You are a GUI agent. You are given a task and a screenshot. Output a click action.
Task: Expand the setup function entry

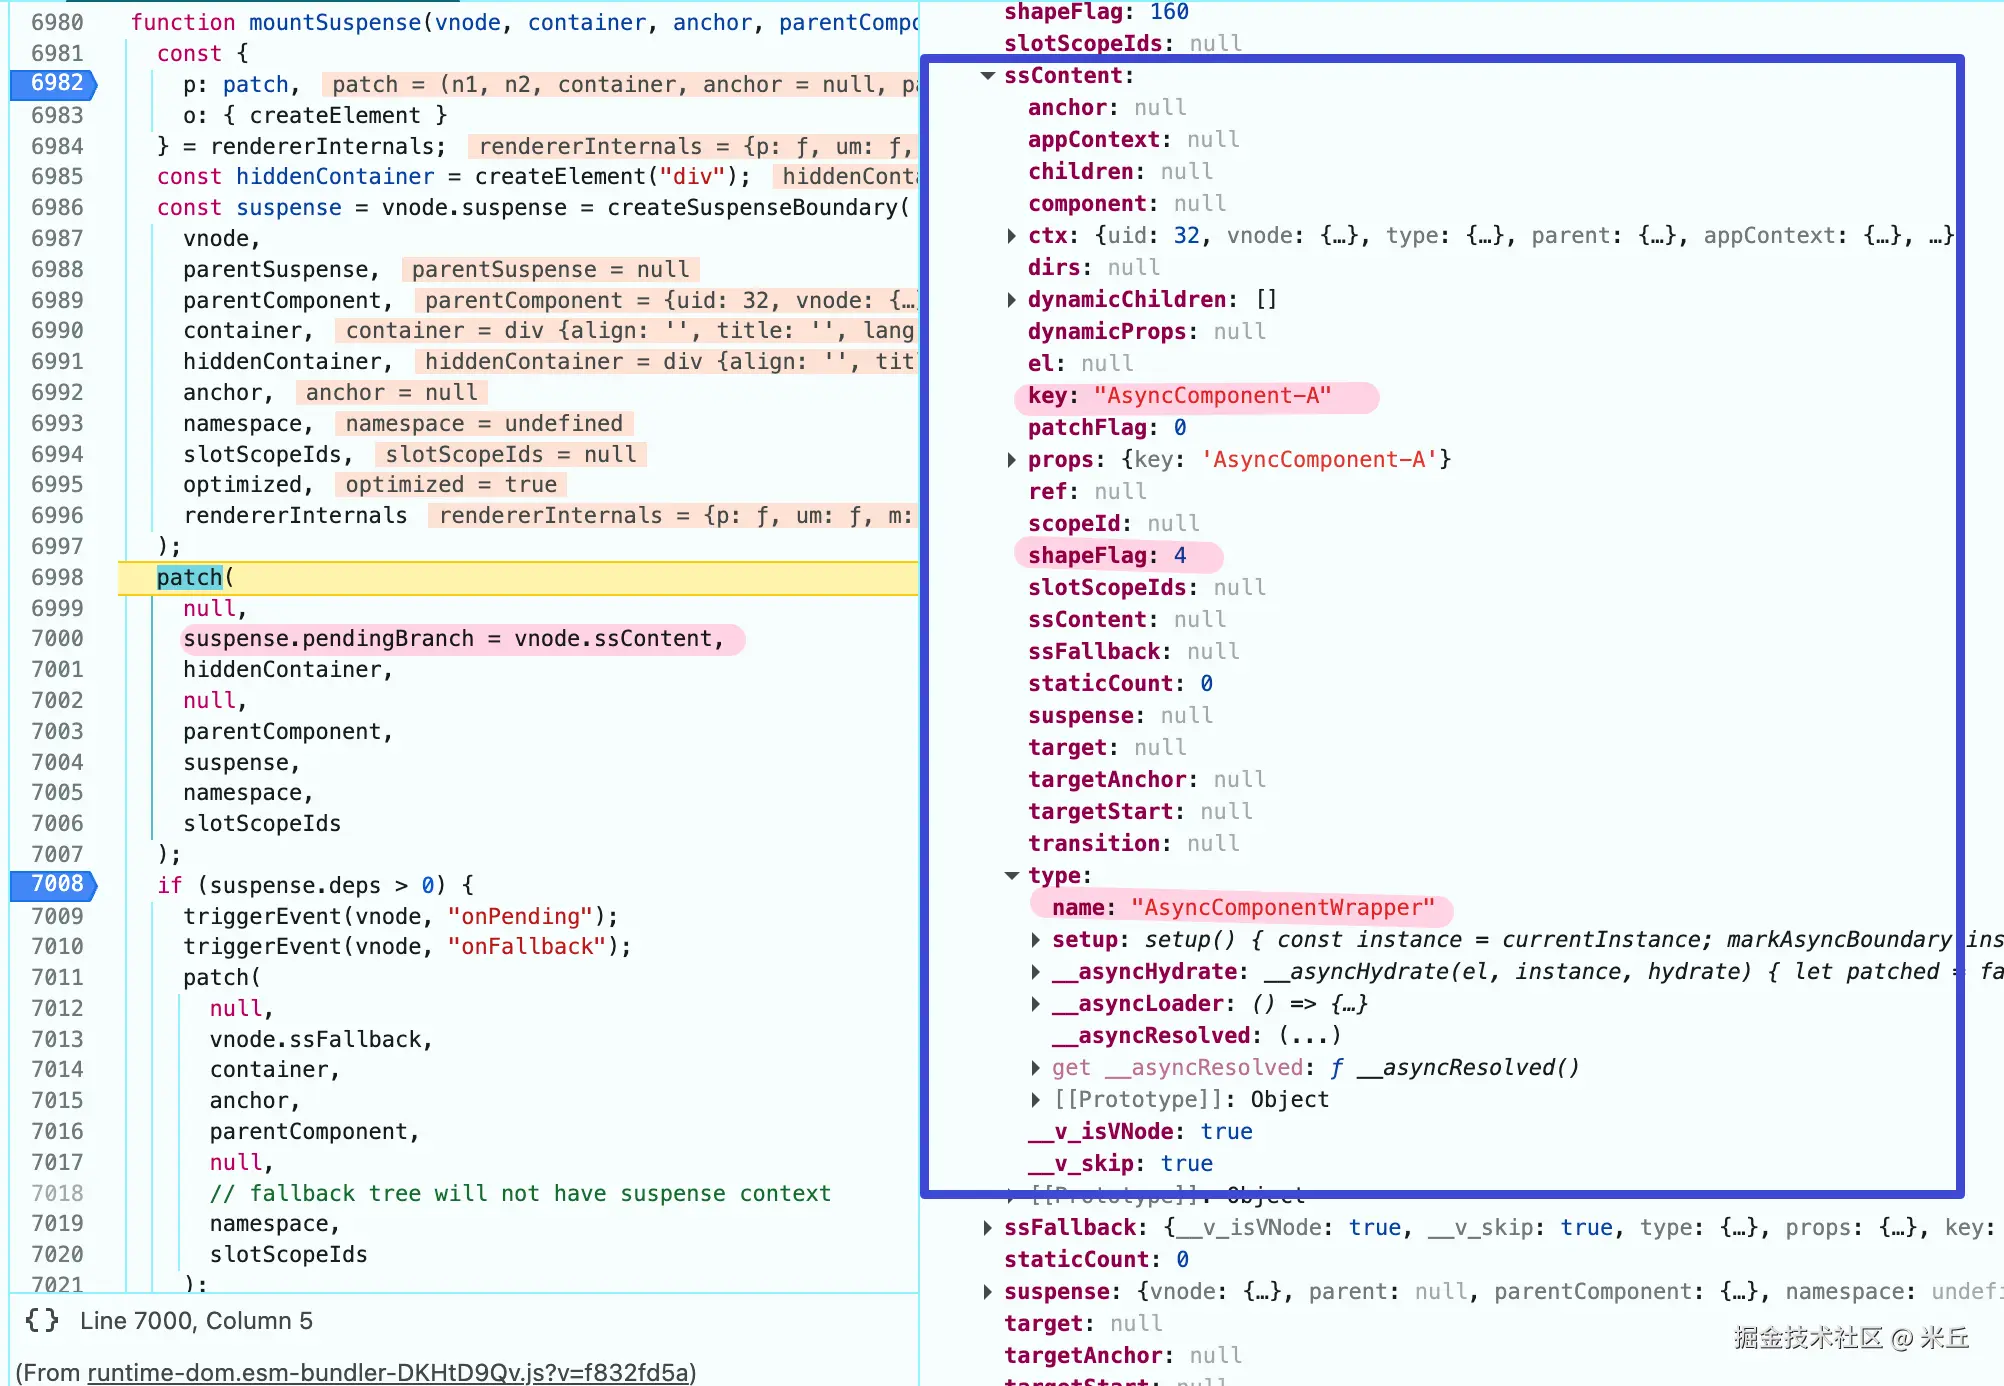coord(1036,940)
